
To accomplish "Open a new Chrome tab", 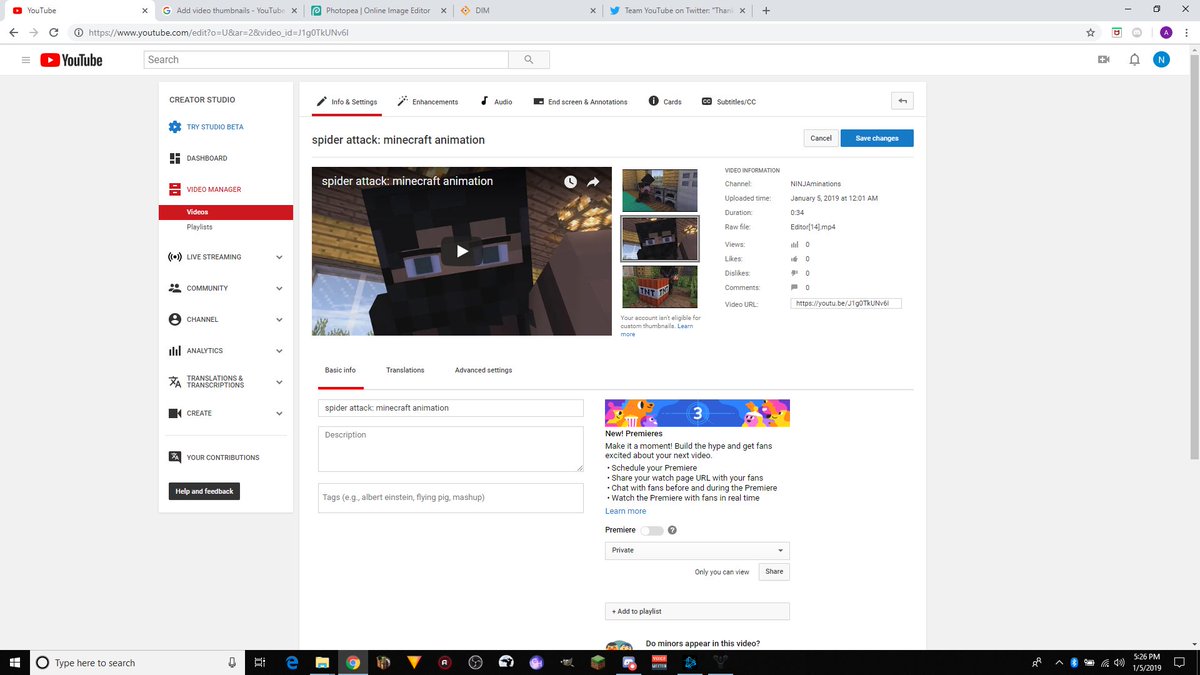I will pos(766,11).
